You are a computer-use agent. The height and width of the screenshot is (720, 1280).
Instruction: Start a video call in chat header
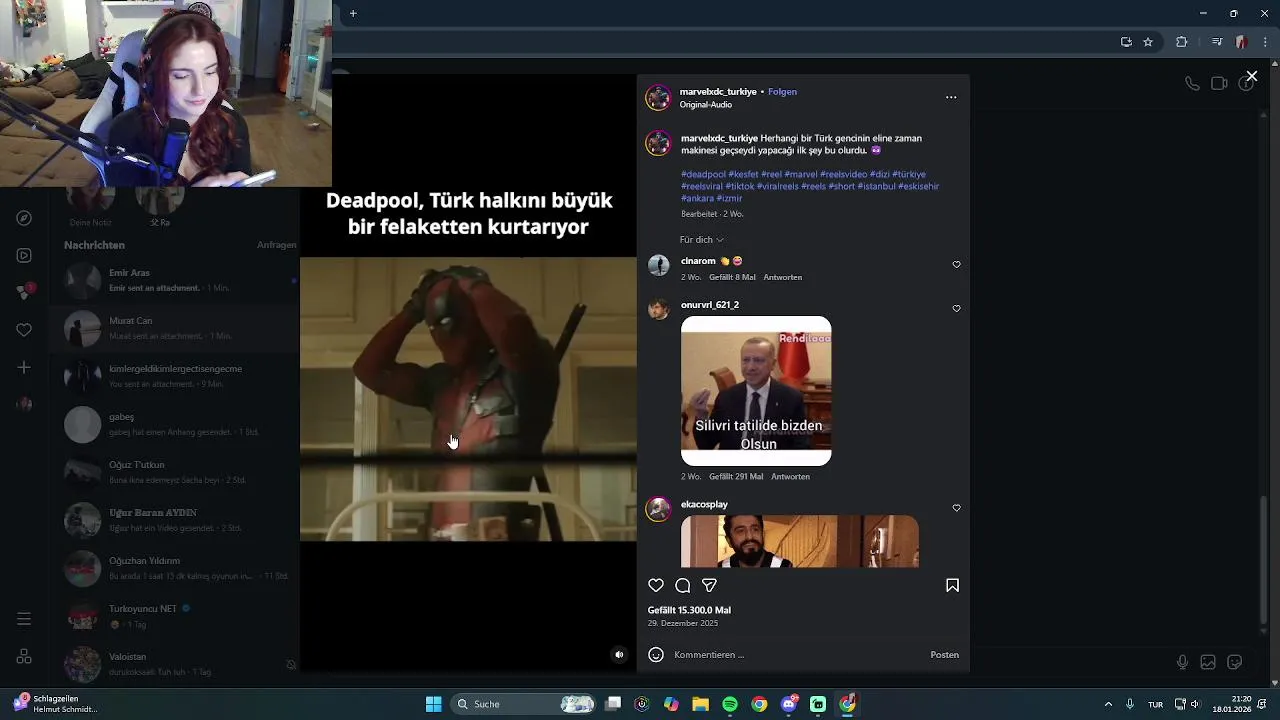point(1219,84)
